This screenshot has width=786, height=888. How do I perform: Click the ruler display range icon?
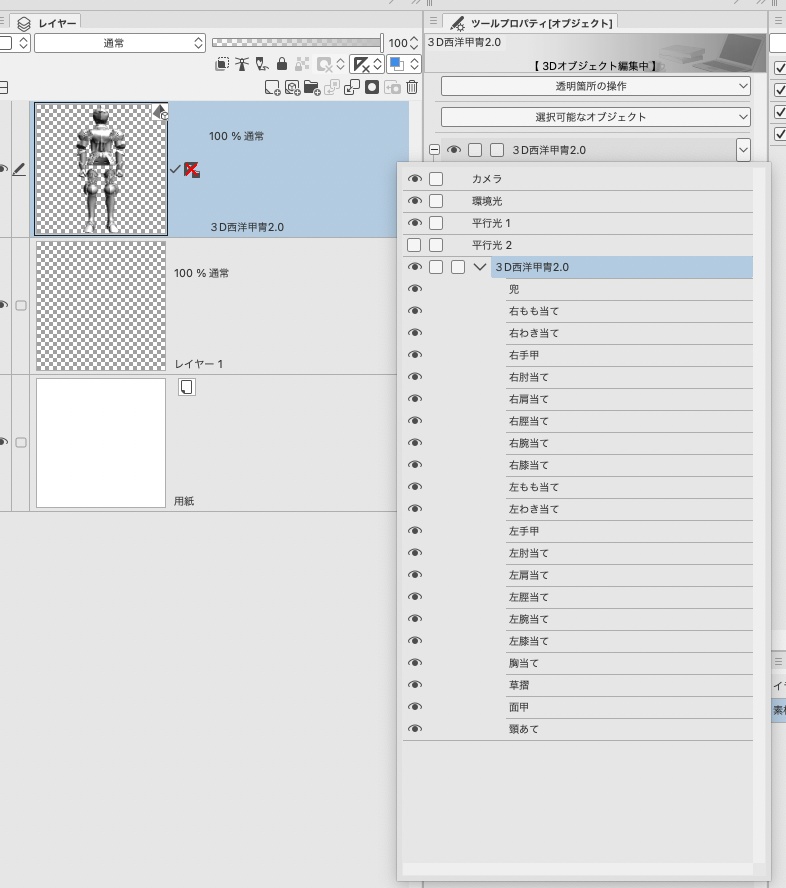coord(361,64)
